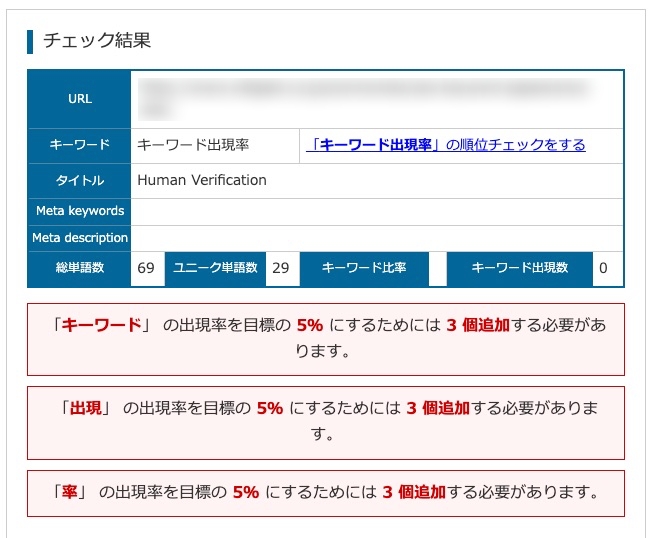
Task: Click the 「キーワード」 5% recommendation box
Action: click(x=326, y=339)
